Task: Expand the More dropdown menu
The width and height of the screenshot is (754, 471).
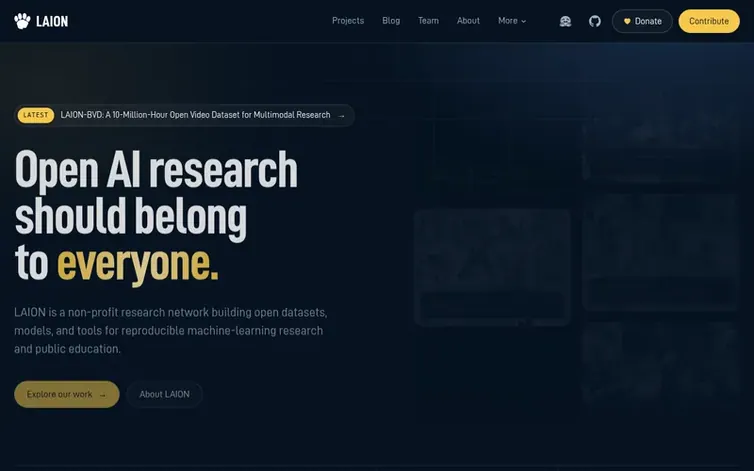Action: click(x=512, y=21)
